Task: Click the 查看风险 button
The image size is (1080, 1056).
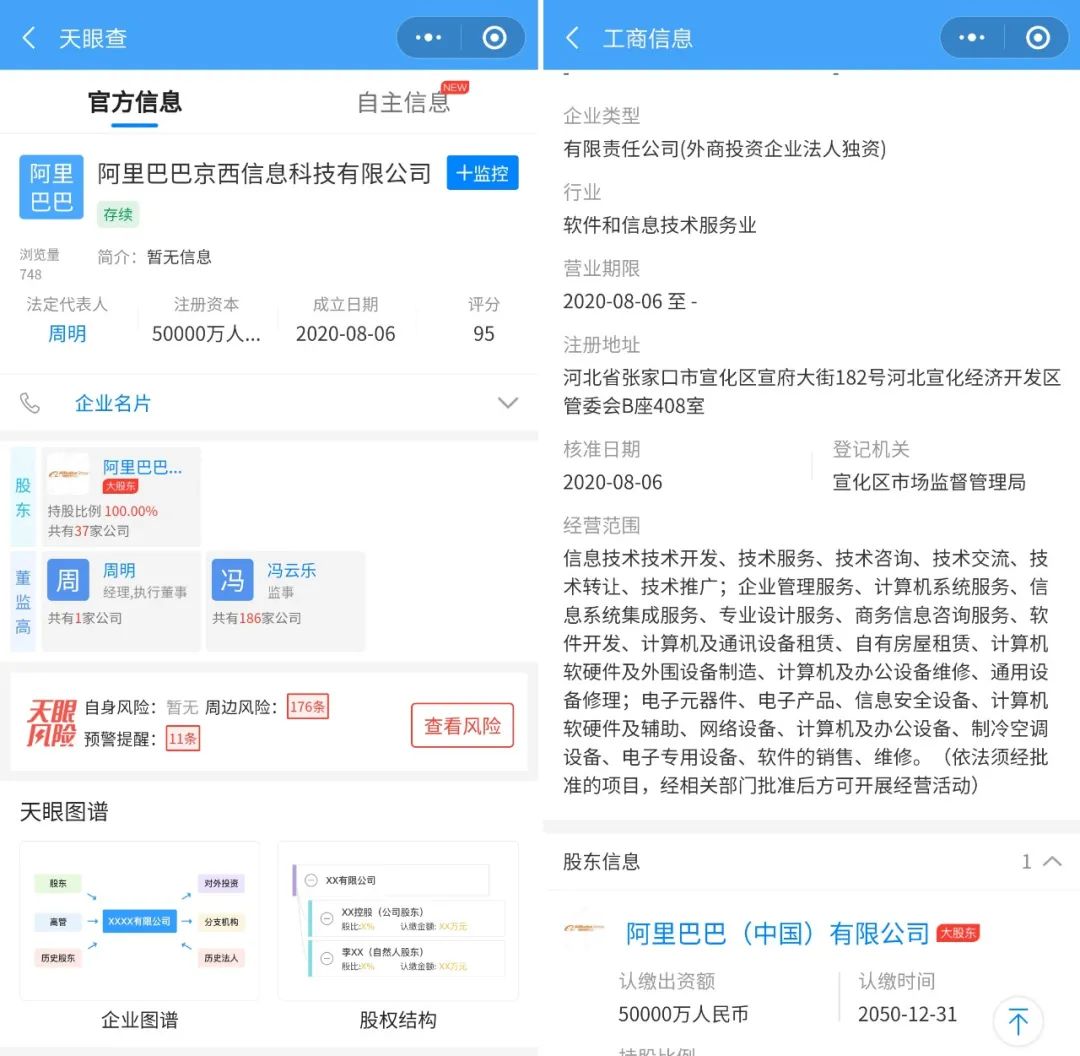Action: (463, 725)
